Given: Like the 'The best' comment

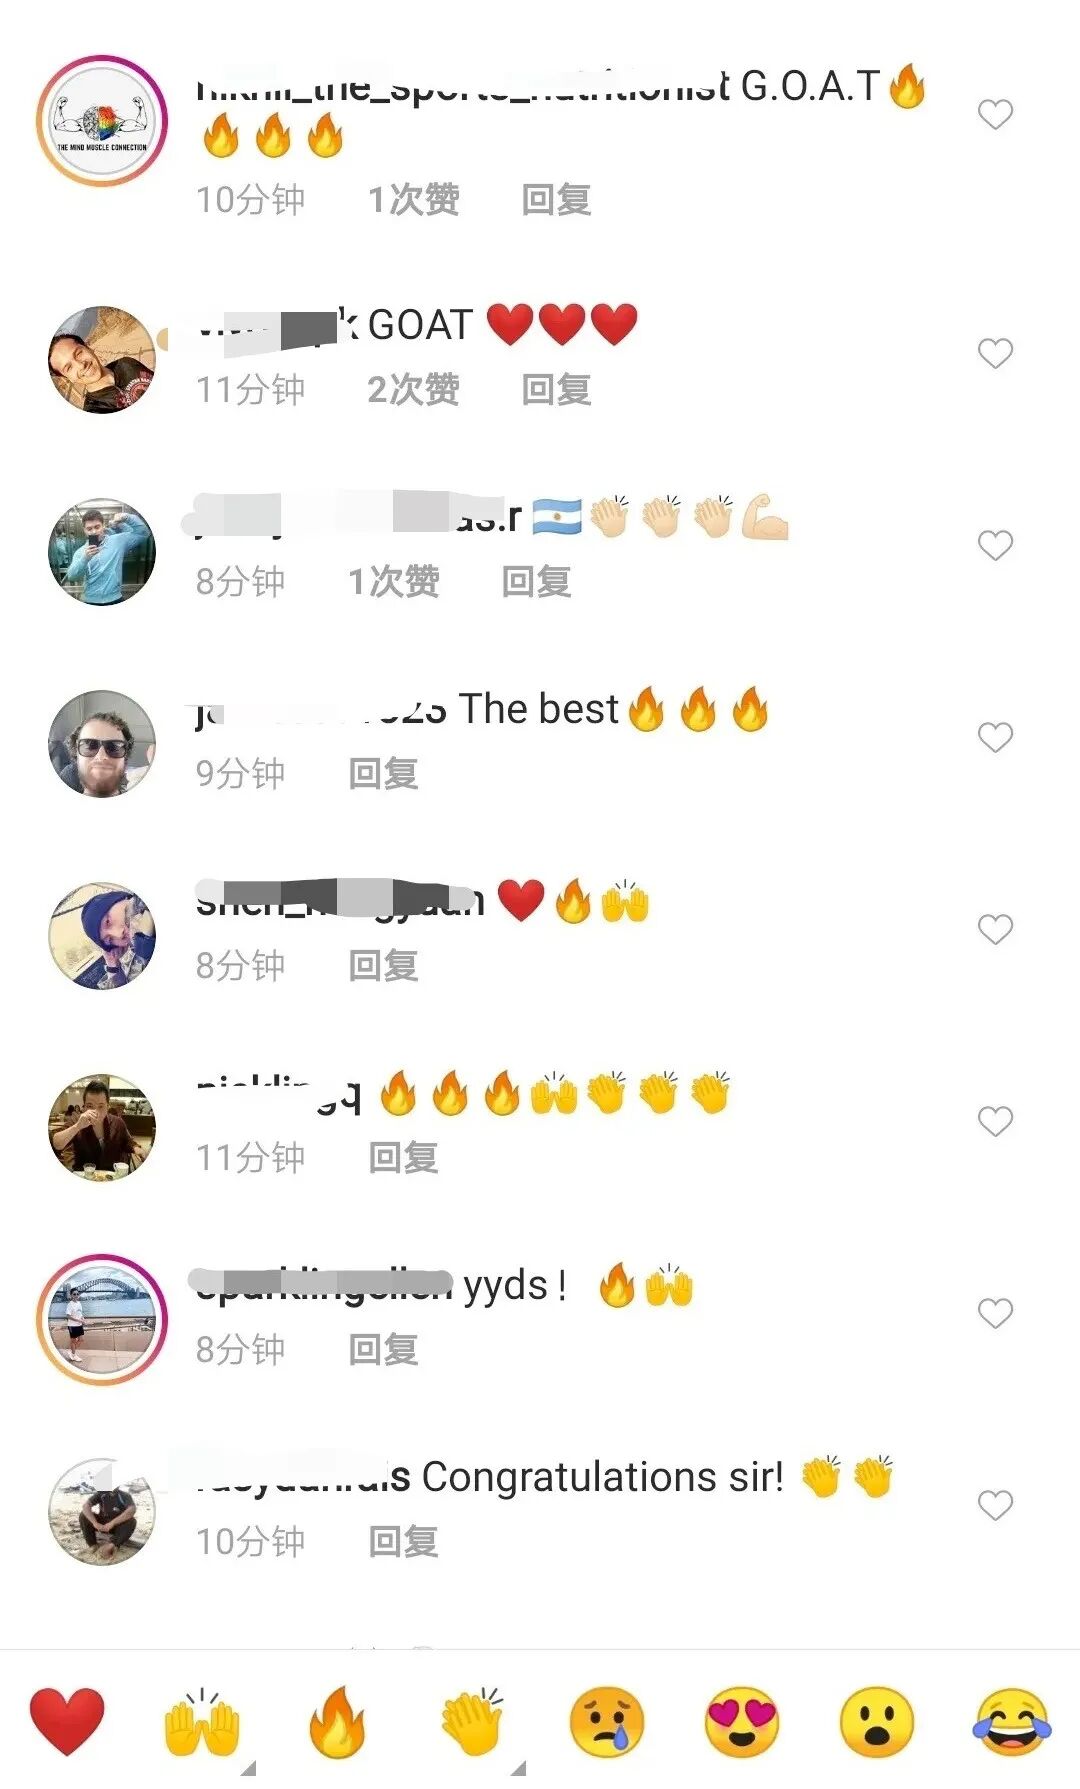Looking at the screenshot, I should click(995, 737).
